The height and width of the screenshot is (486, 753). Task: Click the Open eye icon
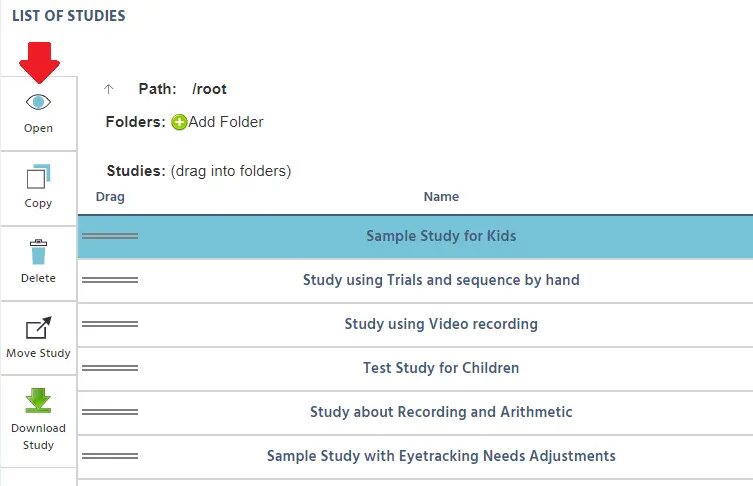point(38,102)
